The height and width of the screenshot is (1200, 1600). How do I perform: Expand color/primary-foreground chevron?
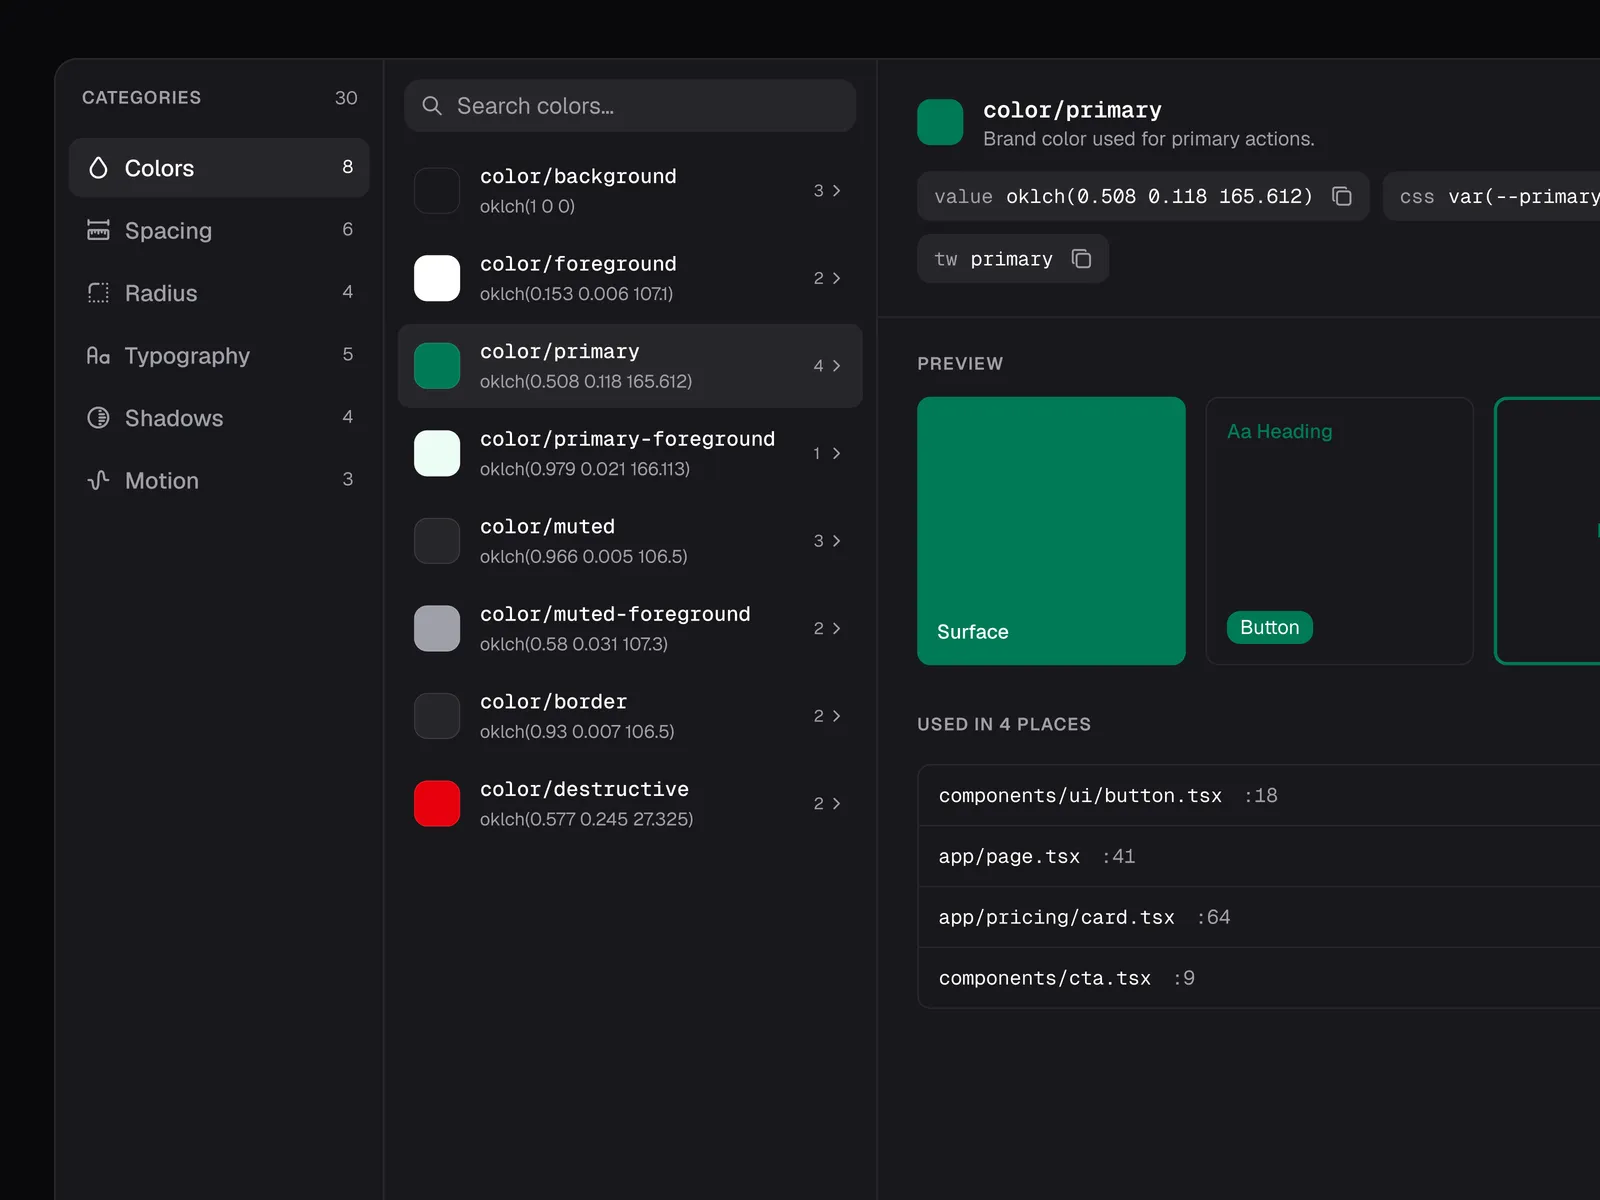tap(836, 453)
